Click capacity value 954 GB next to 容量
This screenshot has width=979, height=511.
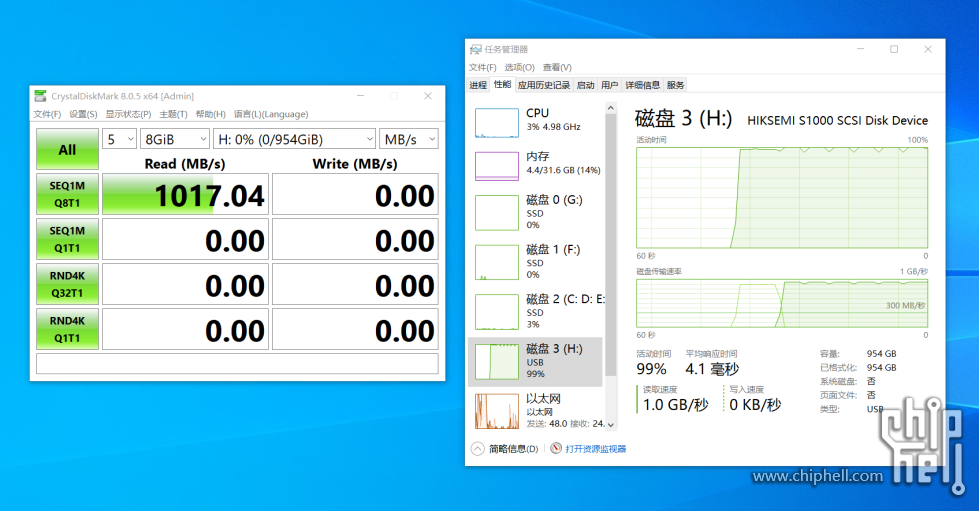tap(881, 354)
